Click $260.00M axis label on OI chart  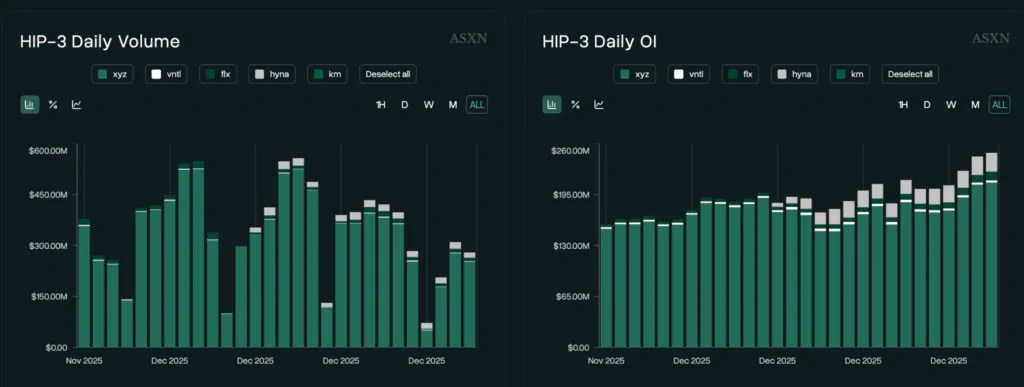coord(570,151)
